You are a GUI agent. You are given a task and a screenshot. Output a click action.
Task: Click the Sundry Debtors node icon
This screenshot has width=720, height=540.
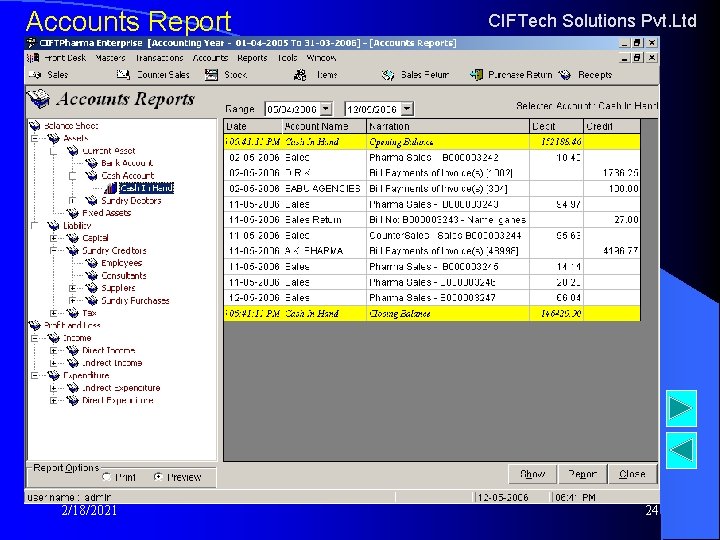pos(92,201)
